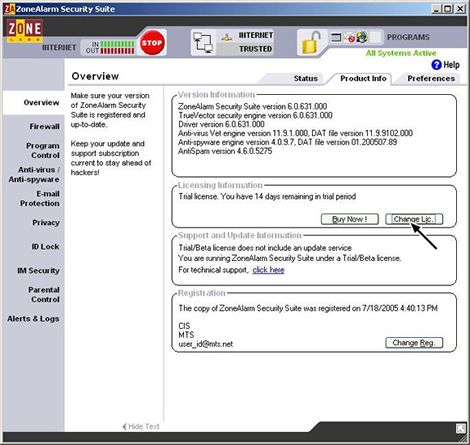The height and width of the screenshot is (445, 470).
Task: Open the Firewall section
Action: [44, 126]
